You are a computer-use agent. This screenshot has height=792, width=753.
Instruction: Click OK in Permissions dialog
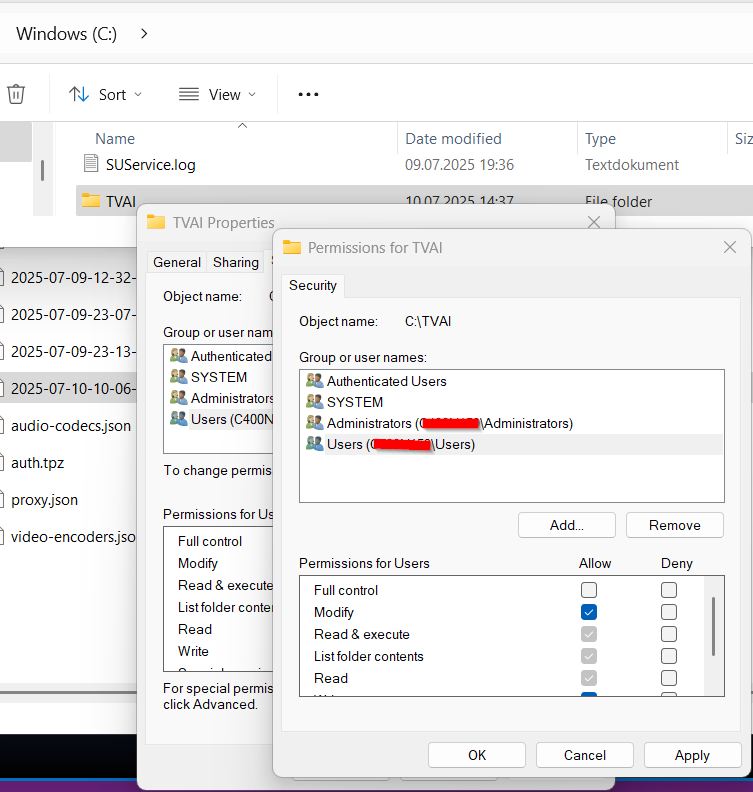pos(477,755)
